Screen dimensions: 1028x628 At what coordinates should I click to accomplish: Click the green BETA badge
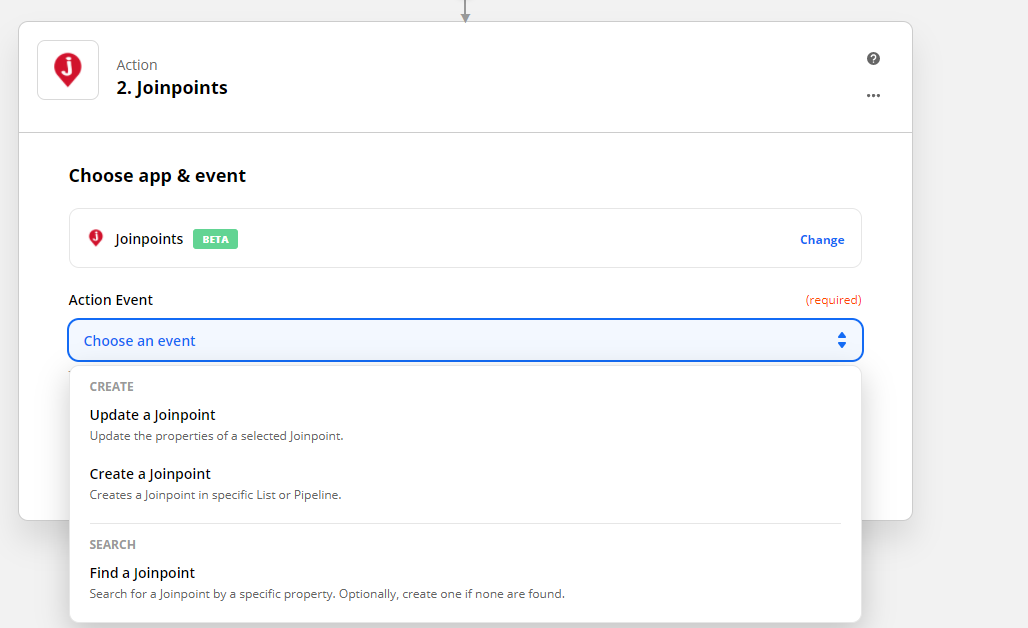(215, 239)
